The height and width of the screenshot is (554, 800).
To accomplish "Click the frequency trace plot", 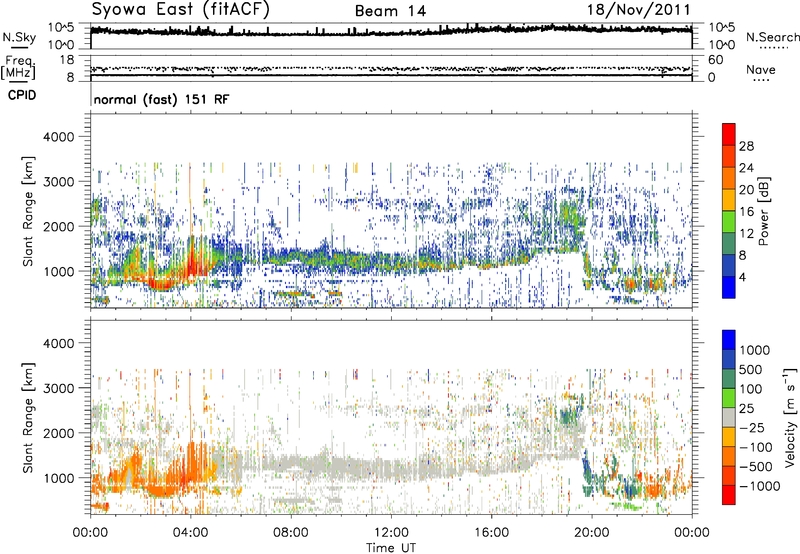I will [x=391, y=68].
